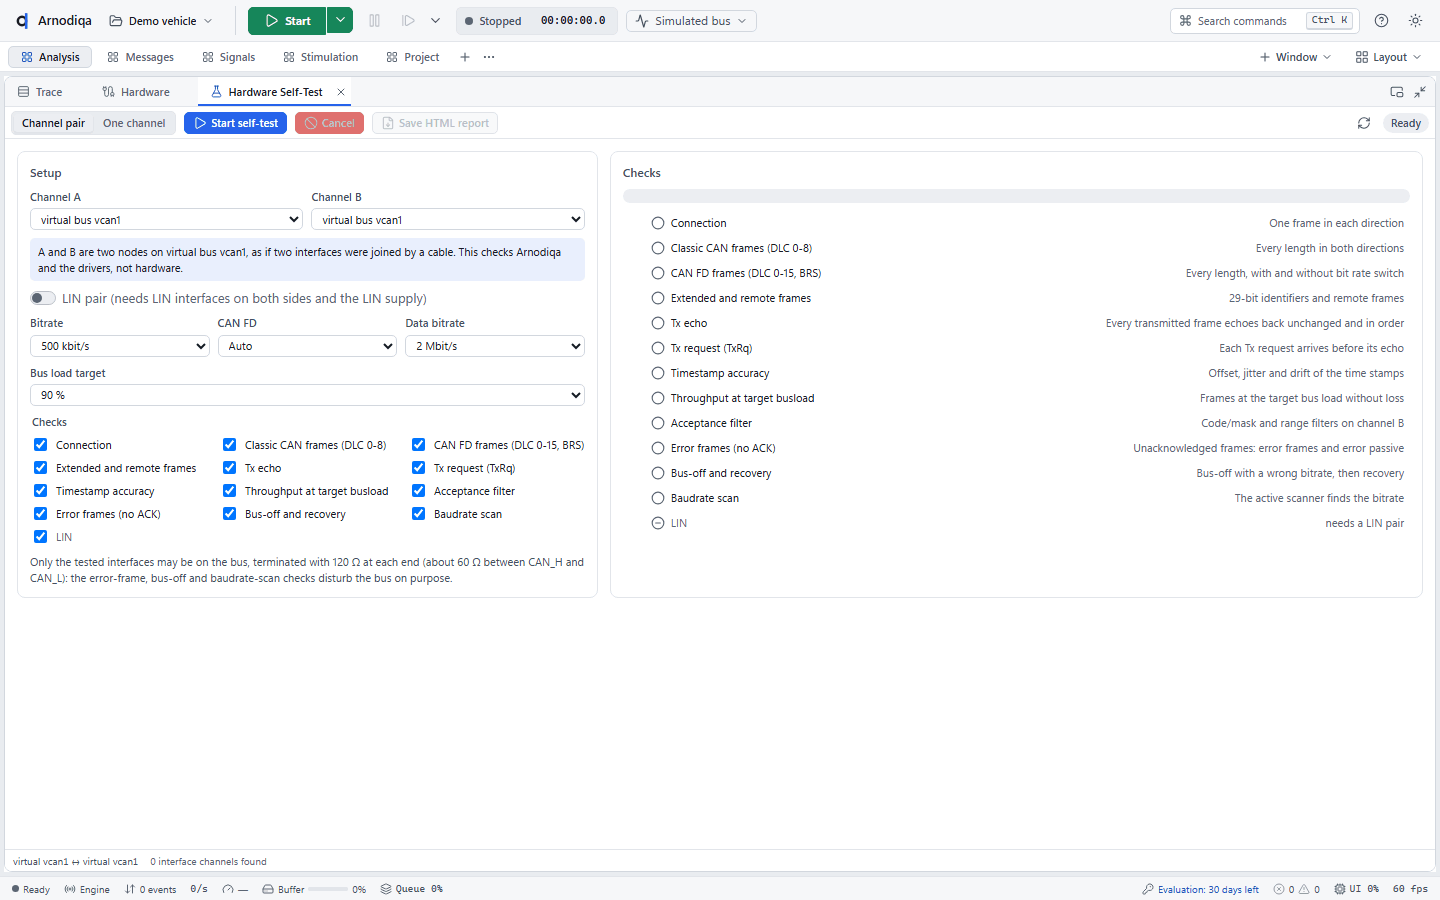Uncheck the Bus-off and recovery checkbox
This screenshot has width=1440, height=900.
click(229, 514)
